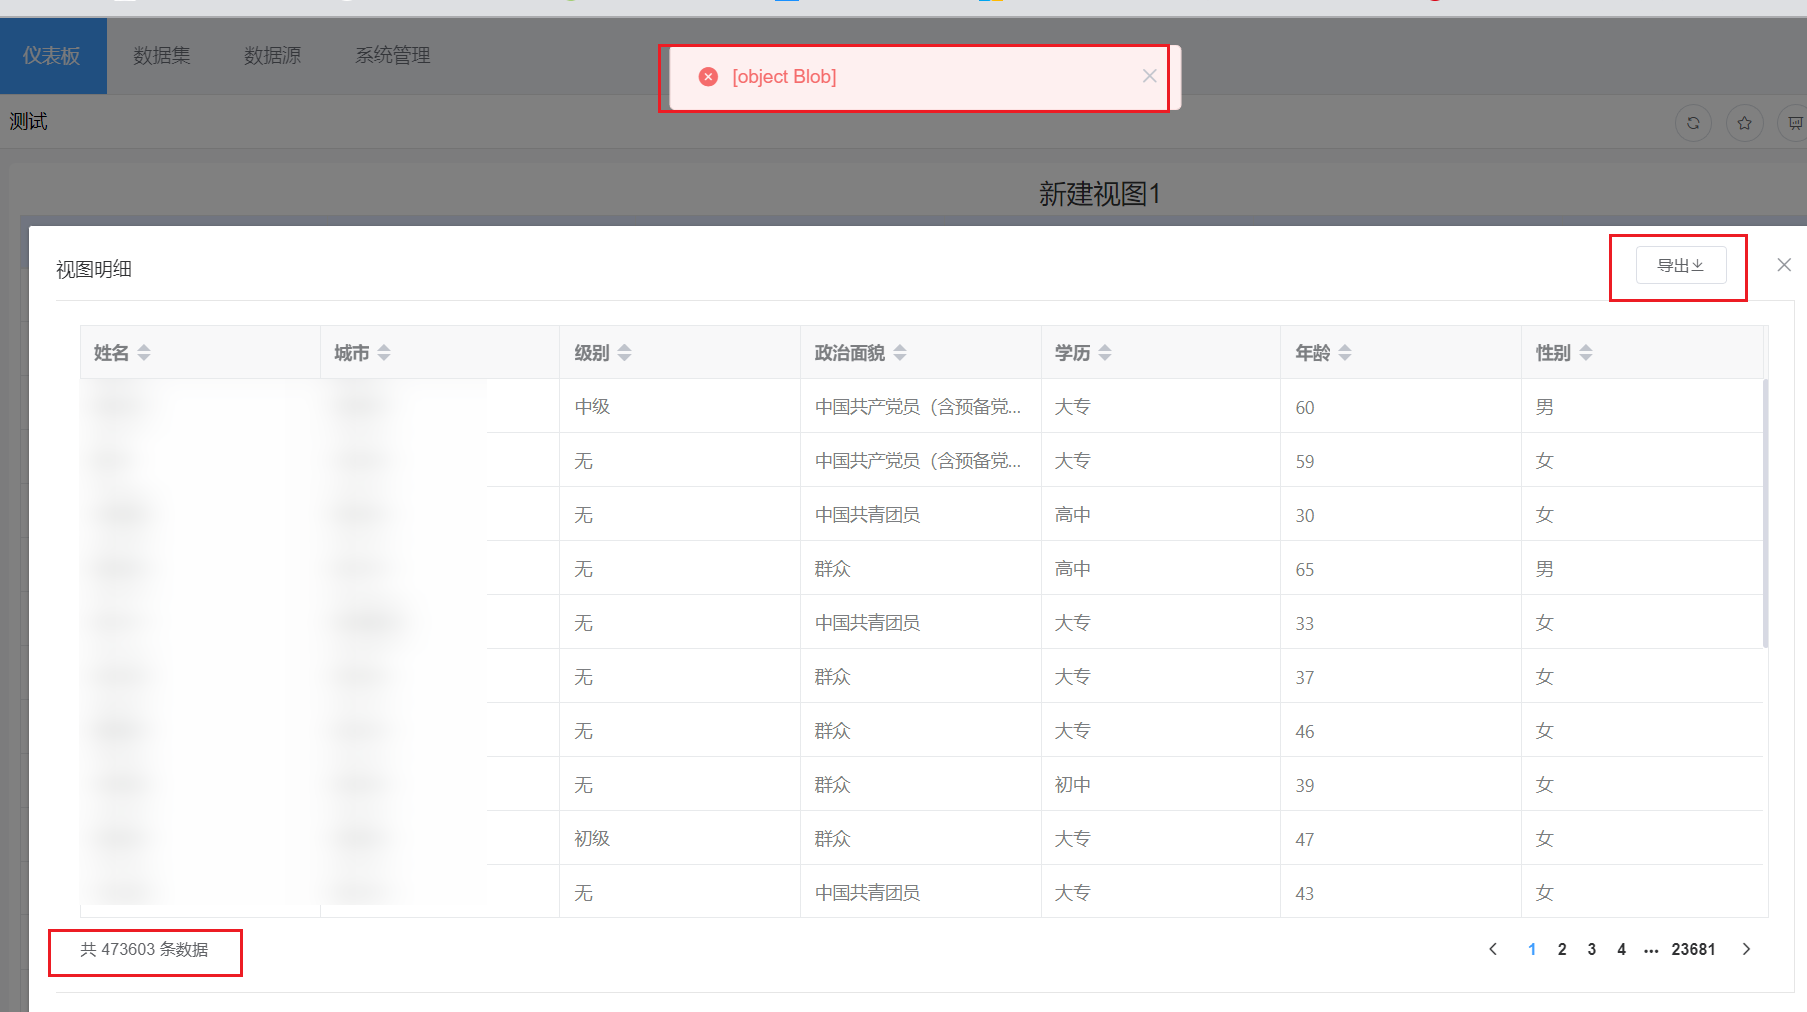
Task: Click the 初级 level cell
Action: 680,838
